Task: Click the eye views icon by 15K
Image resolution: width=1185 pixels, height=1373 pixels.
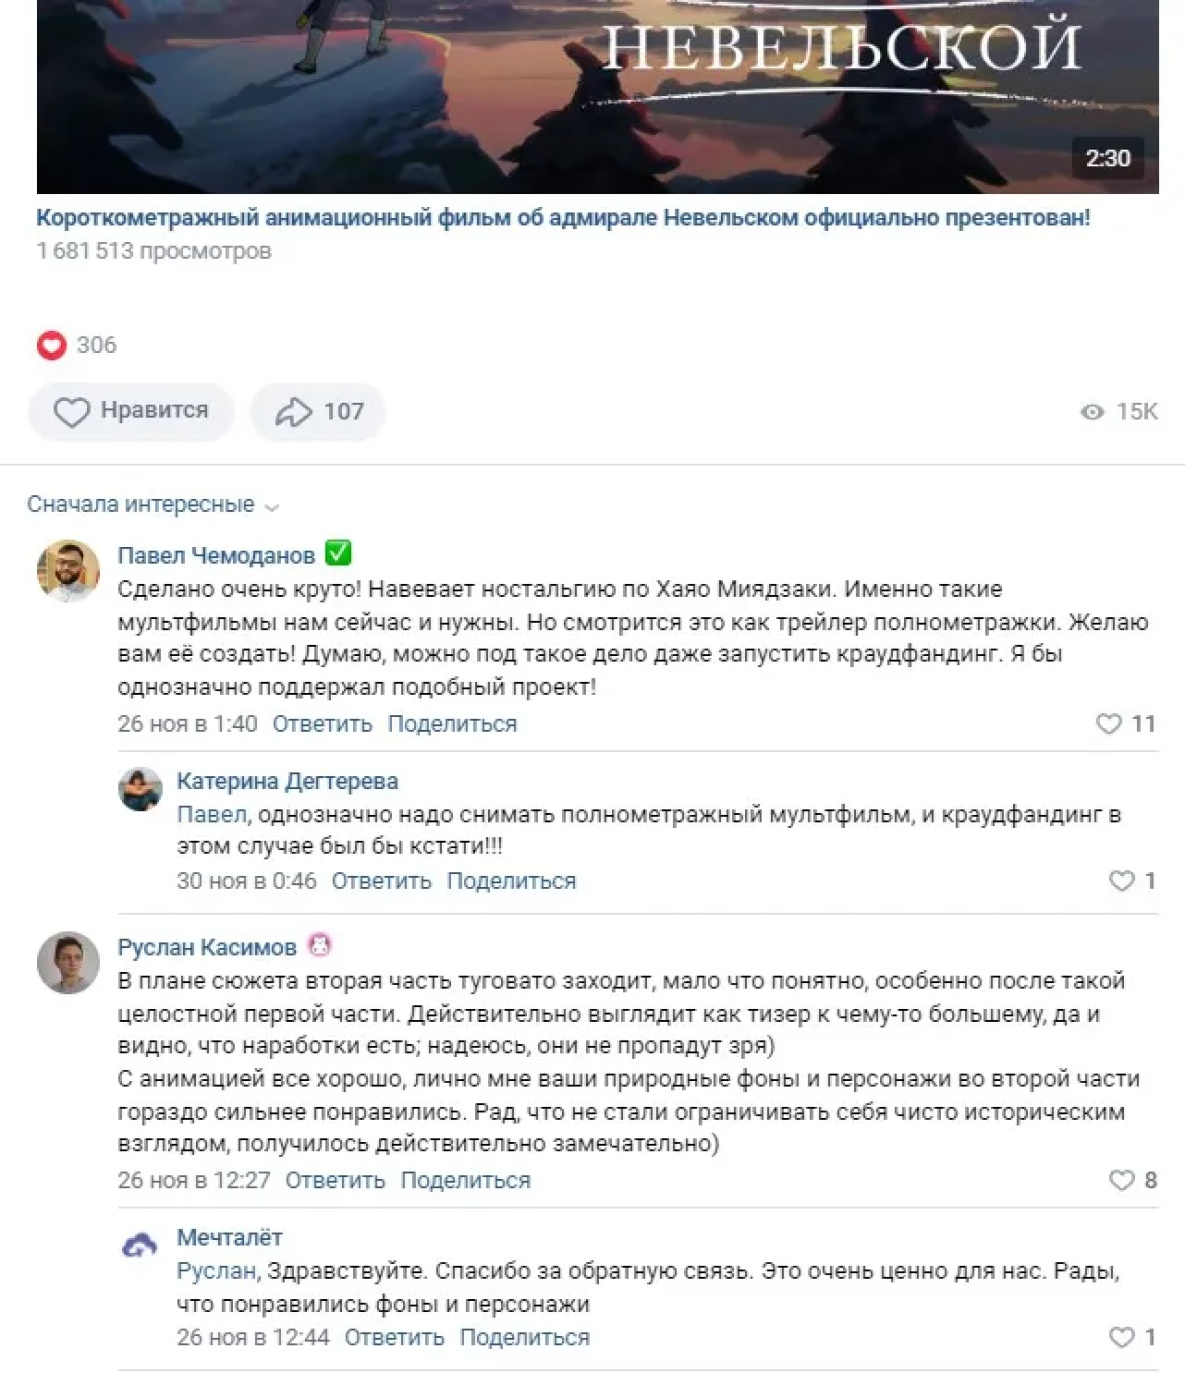Action: click(1092, 412)
